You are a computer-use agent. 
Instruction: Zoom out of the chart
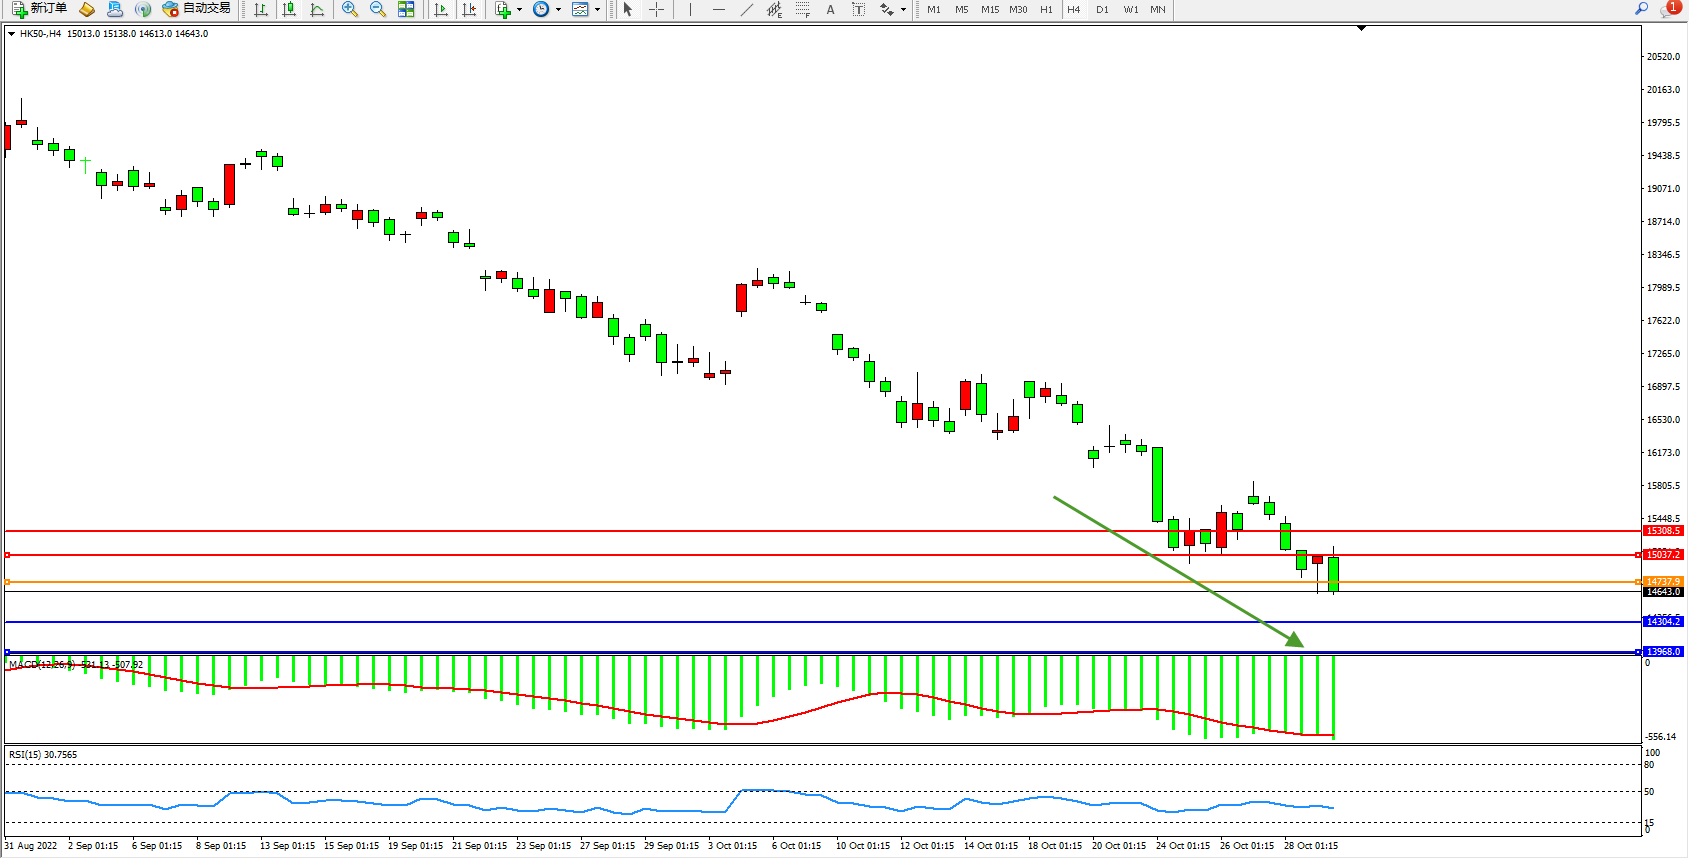click(378, 9)
